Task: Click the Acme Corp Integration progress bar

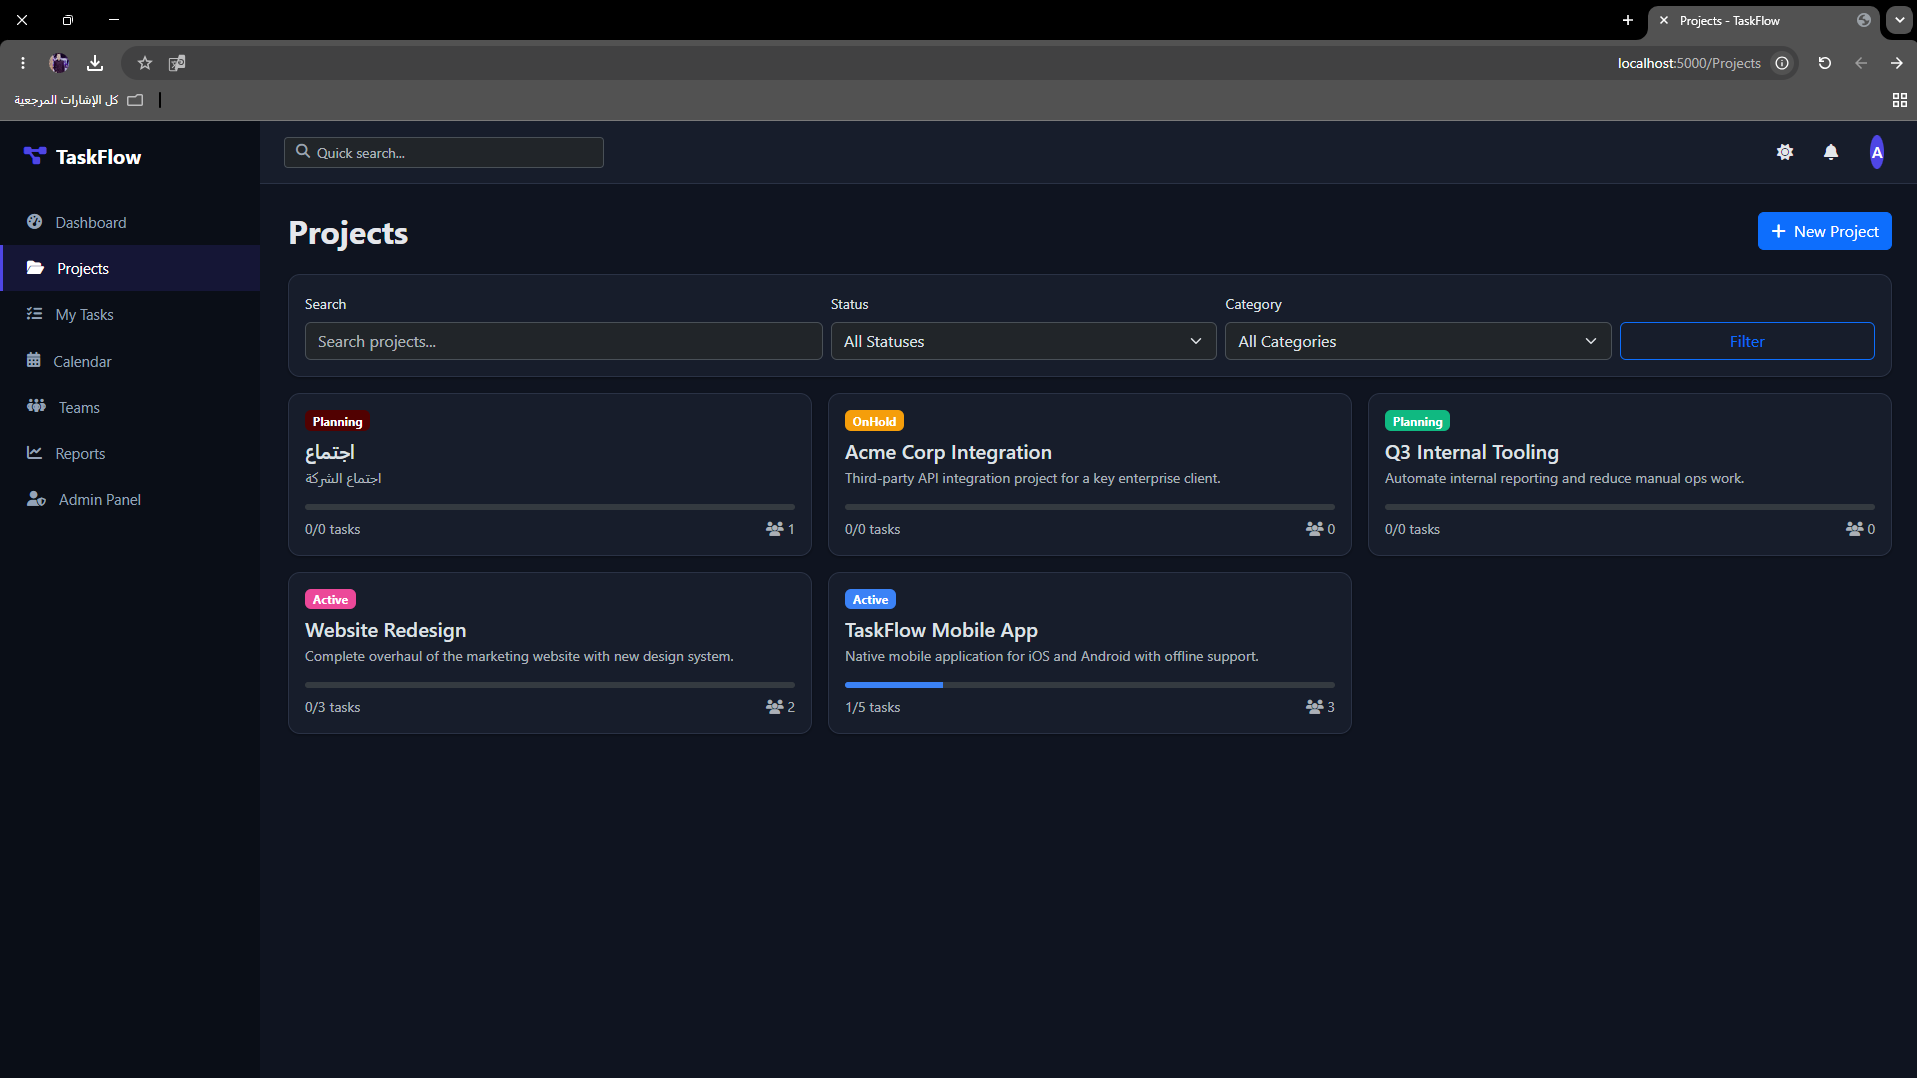Action: (x=1090, y=507)
